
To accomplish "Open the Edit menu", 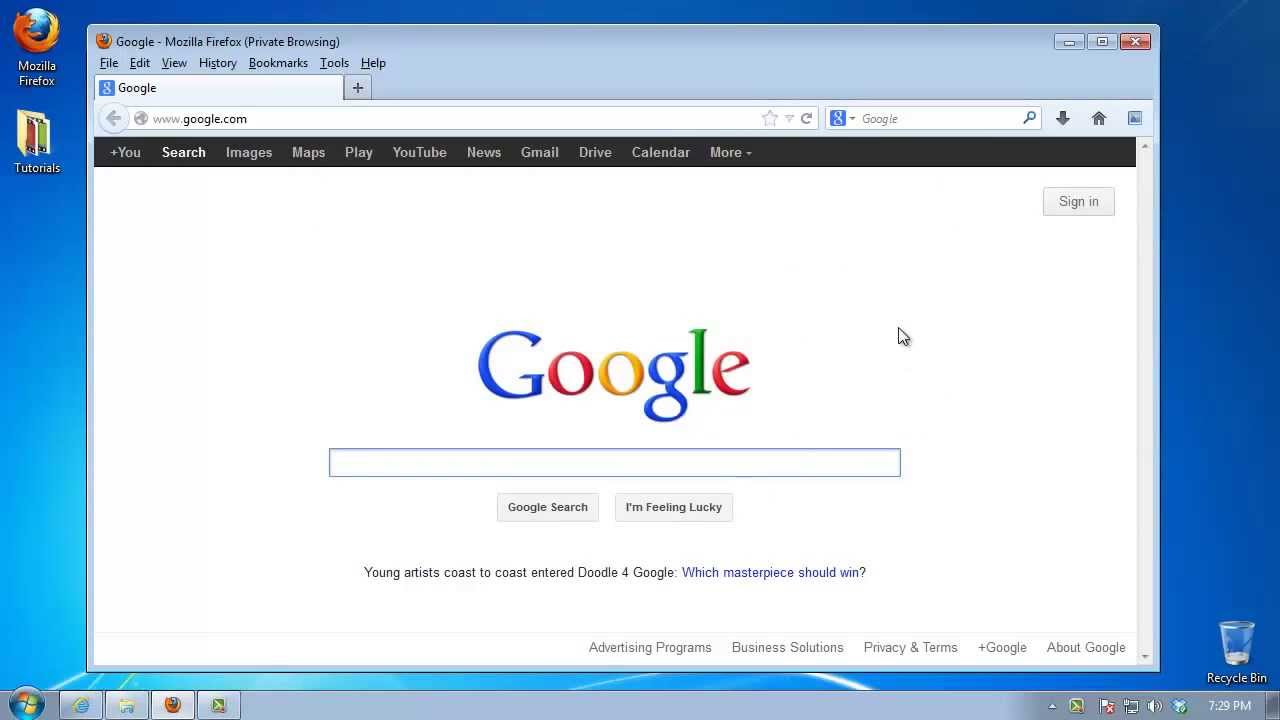I will (140, 63).
